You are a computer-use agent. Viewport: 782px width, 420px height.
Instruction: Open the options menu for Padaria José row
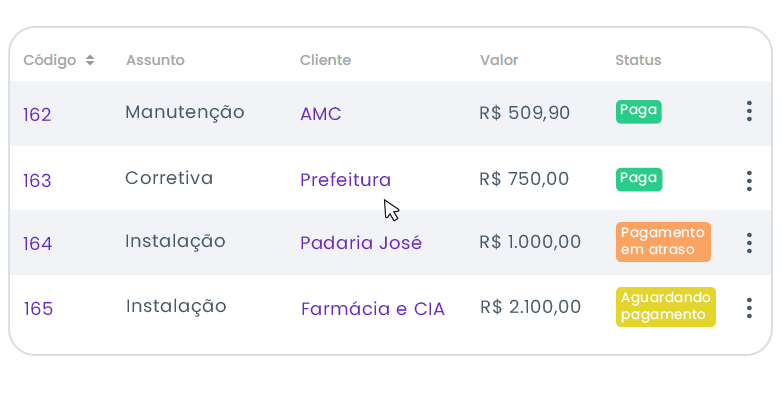pos(749,243)
